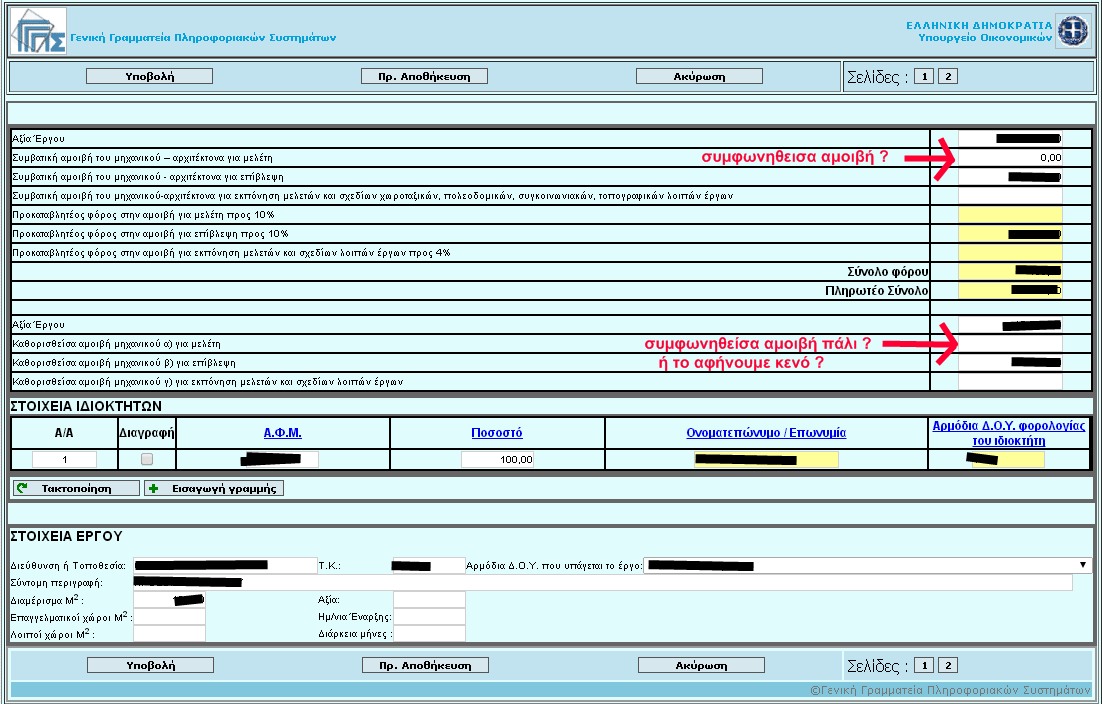Click the ΓΓΠΣ logo icon

tap(37, 32)
